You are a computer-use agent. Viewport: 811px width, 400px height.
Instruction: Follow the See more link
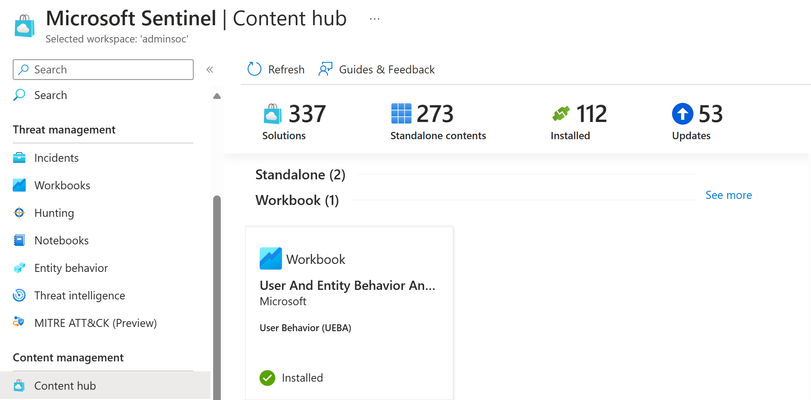pyautogui.click(x=728, y=195)
